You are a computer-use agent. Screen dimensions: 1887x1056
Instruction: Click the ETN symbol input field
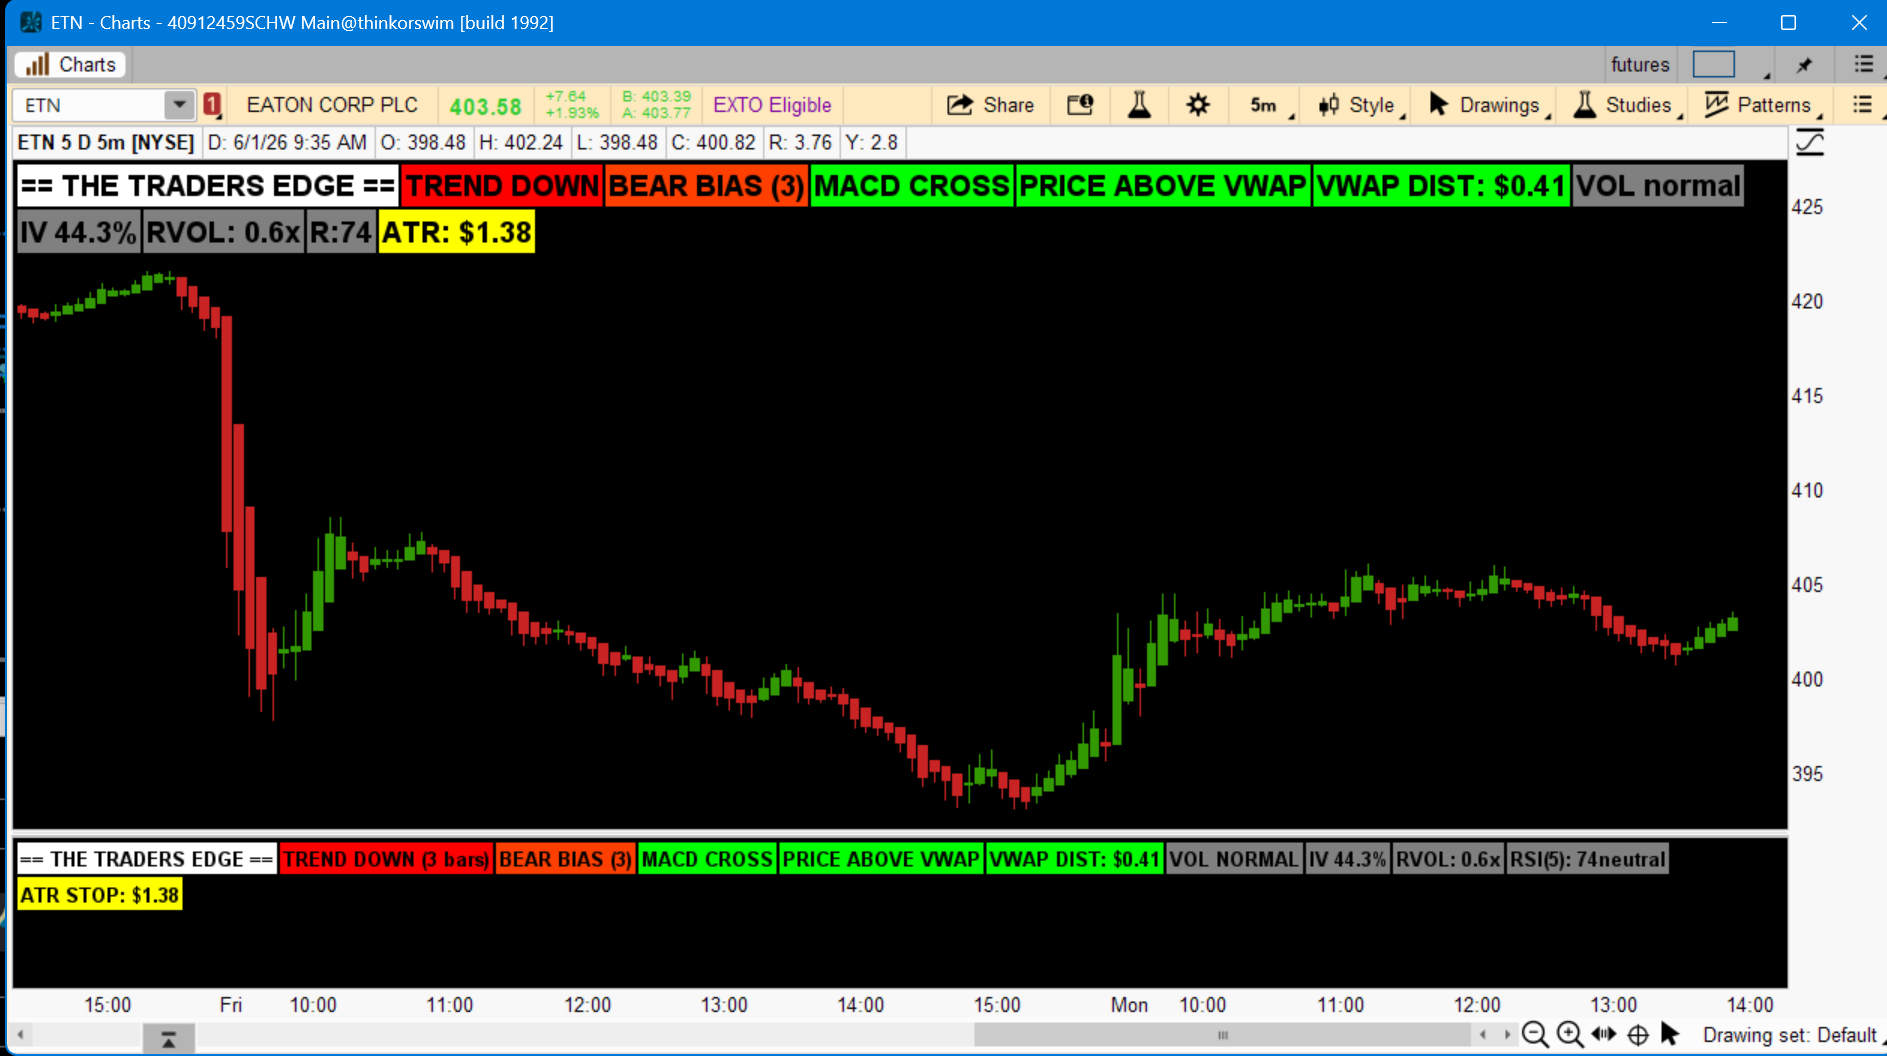[89, 105]
